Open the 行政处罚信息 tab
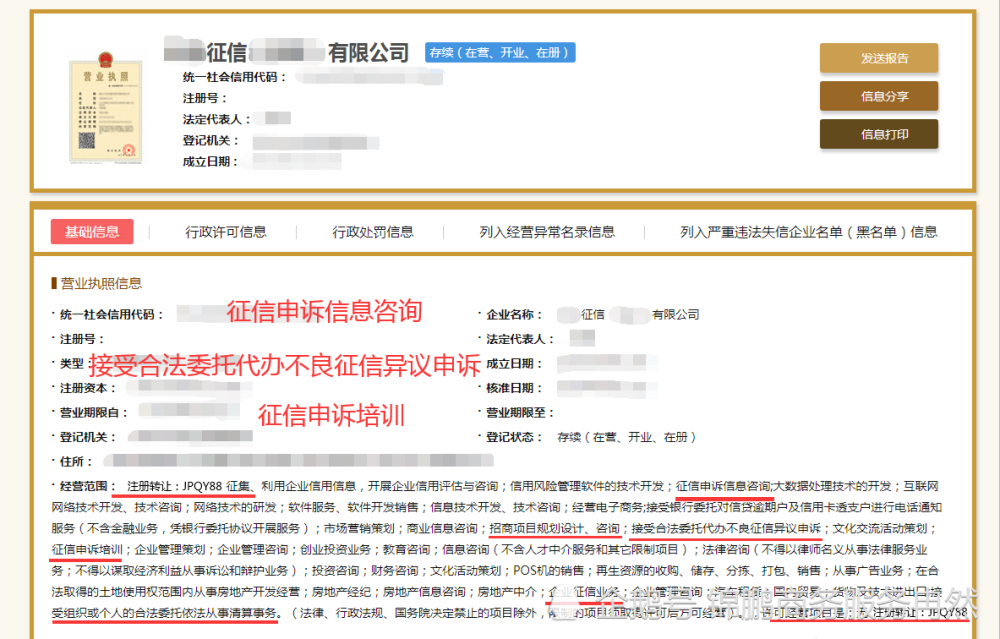Image resolution: width=1000 pixels, height=639 pixels. 373,231
